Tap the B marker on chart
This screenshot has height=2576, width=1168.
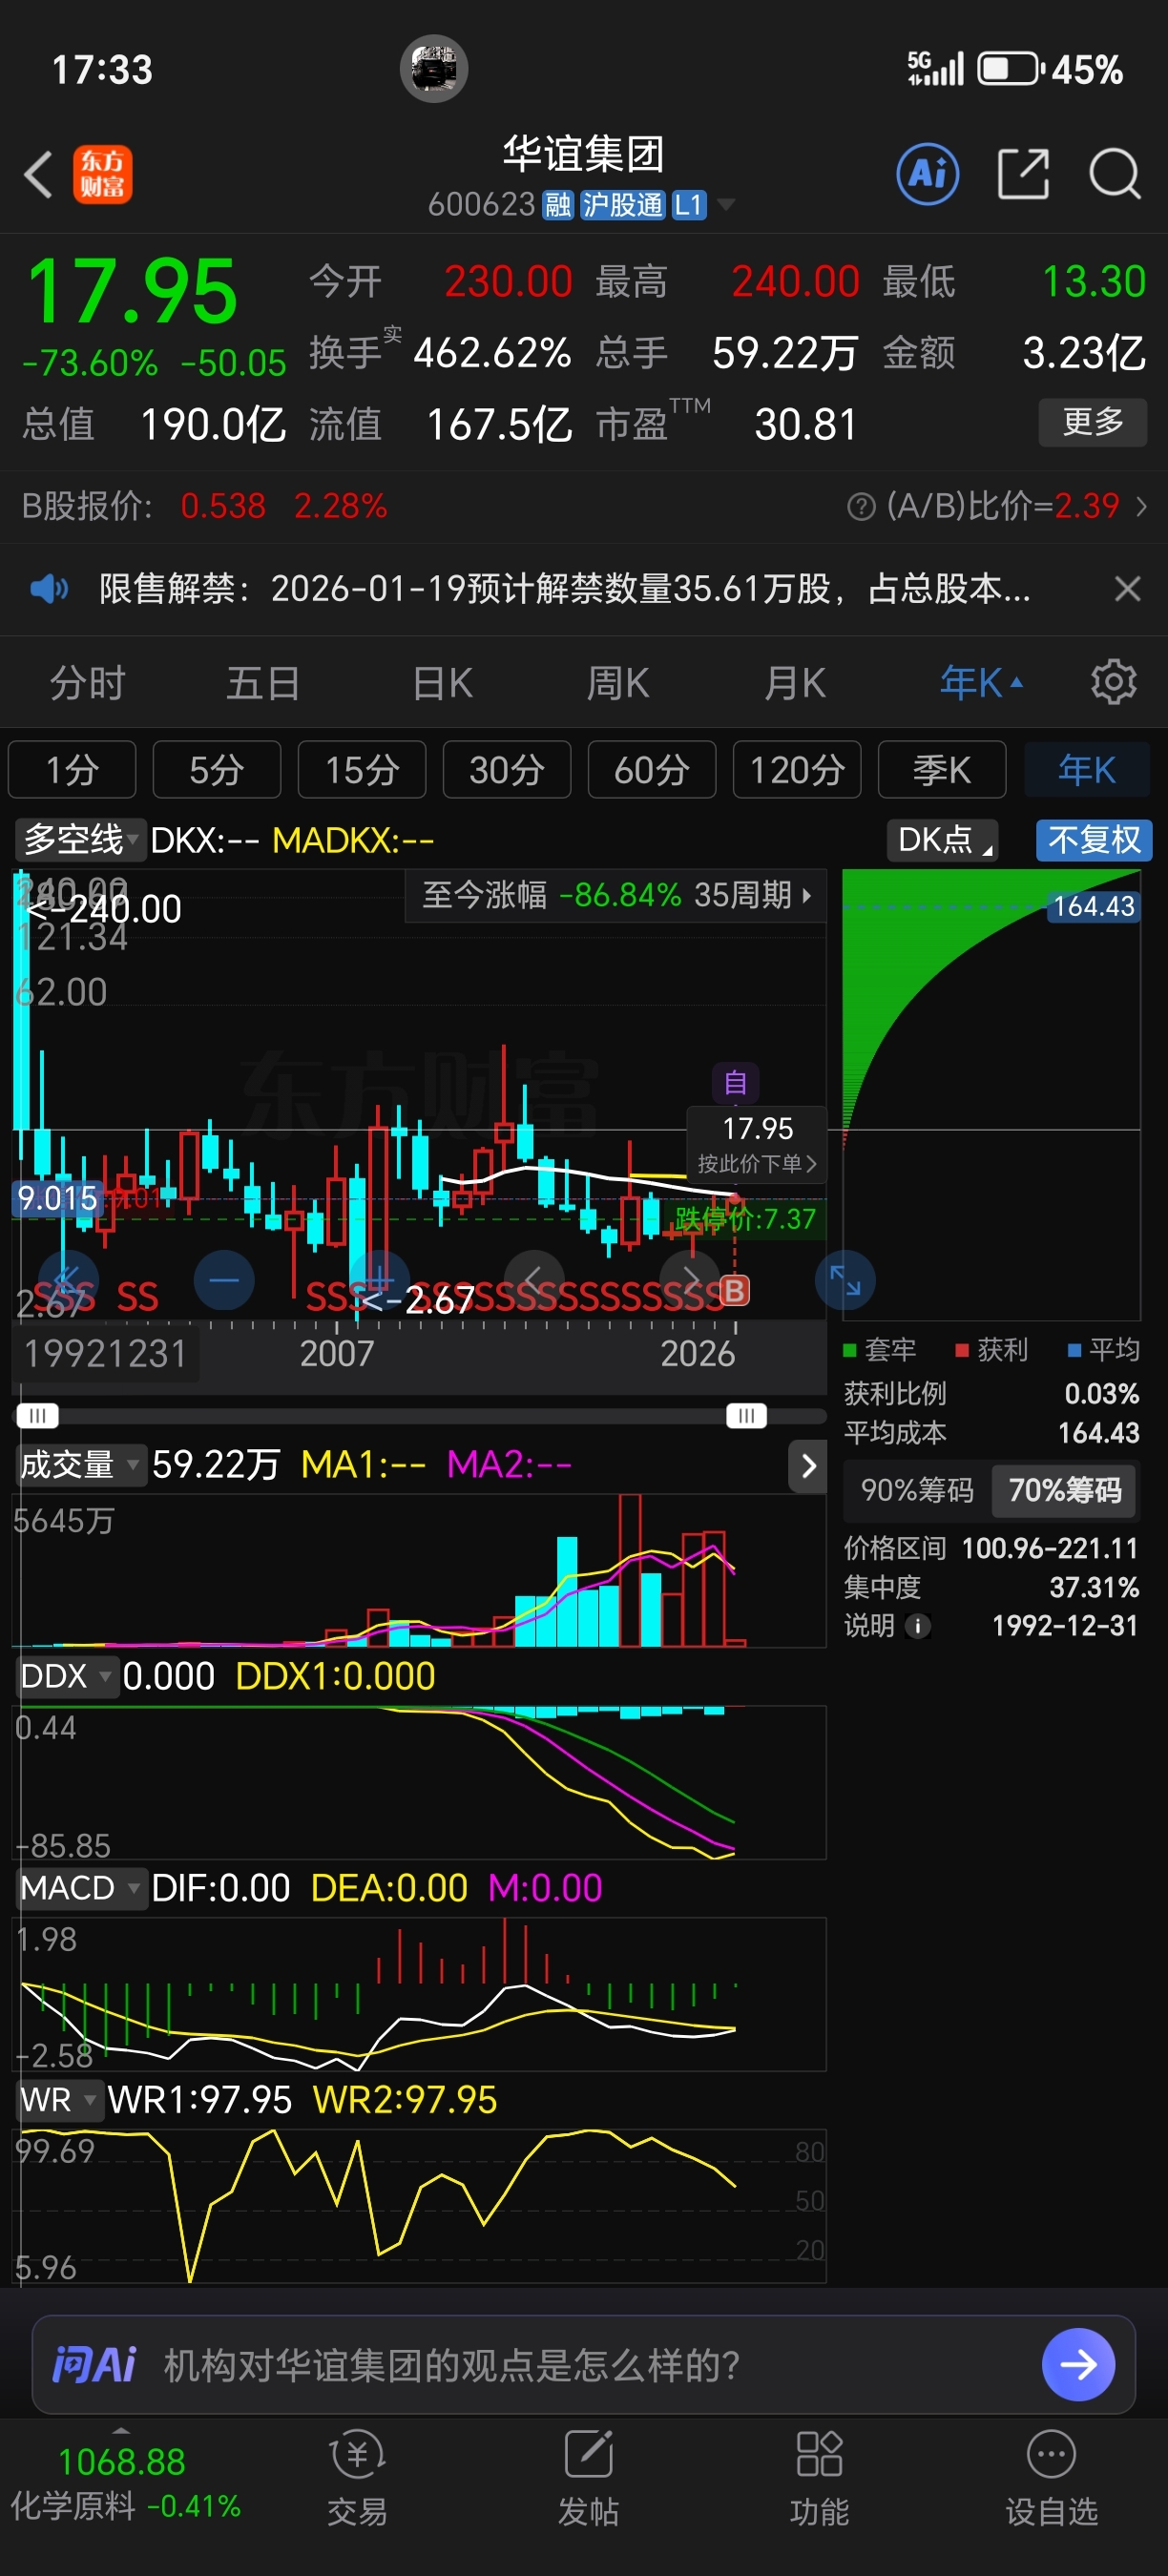point(734,1291)
